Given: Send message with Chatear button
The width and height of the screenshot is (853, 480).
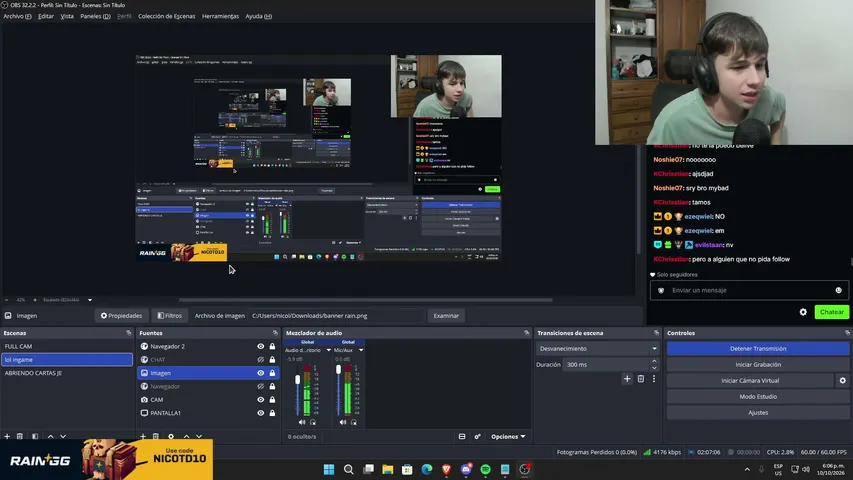Looking at the screenshot, I should 831,312.
